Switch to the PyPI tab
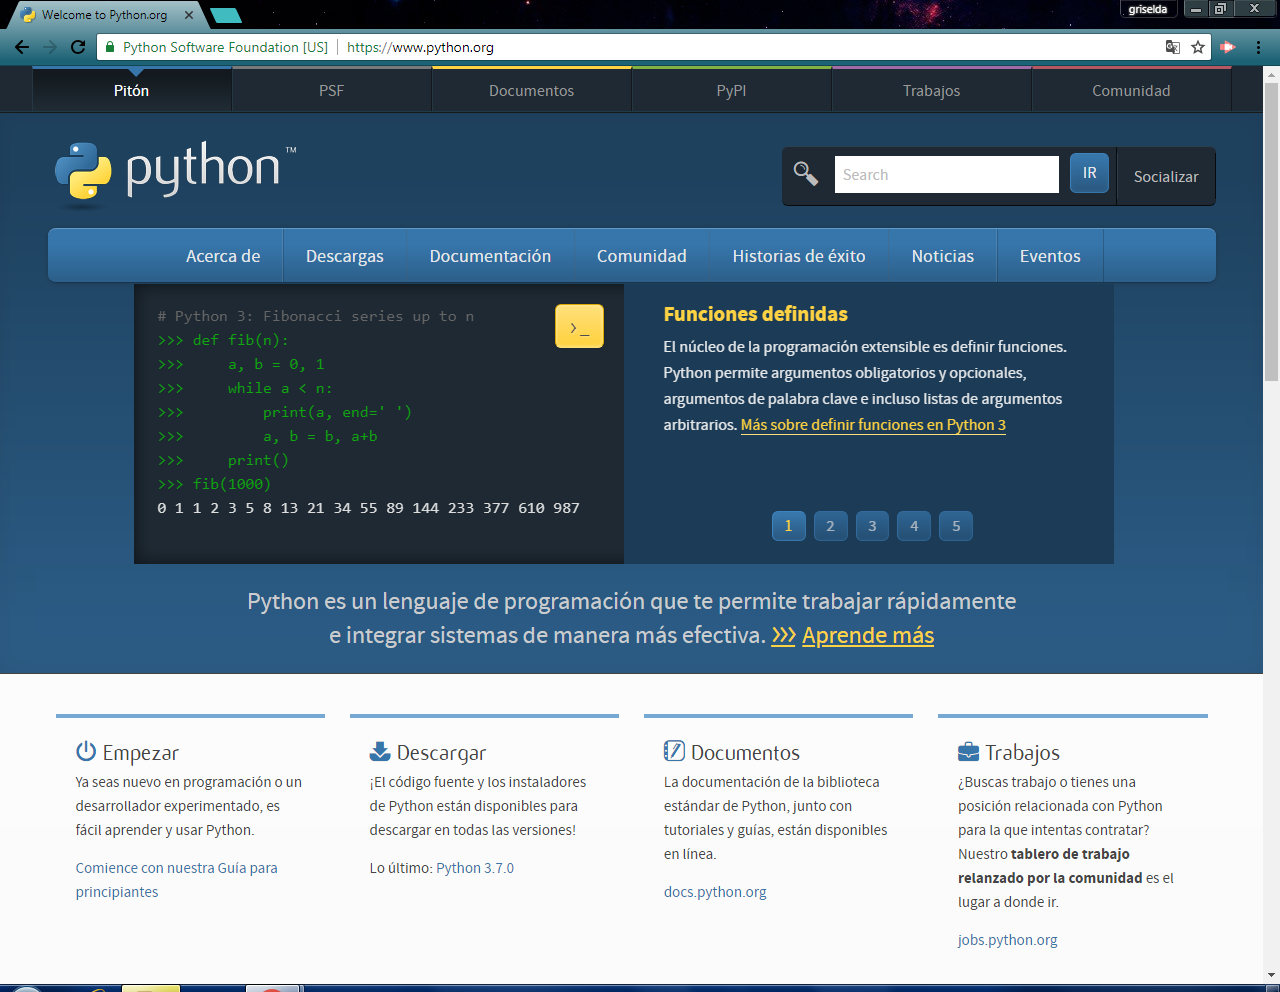 [x=731, y=90]
